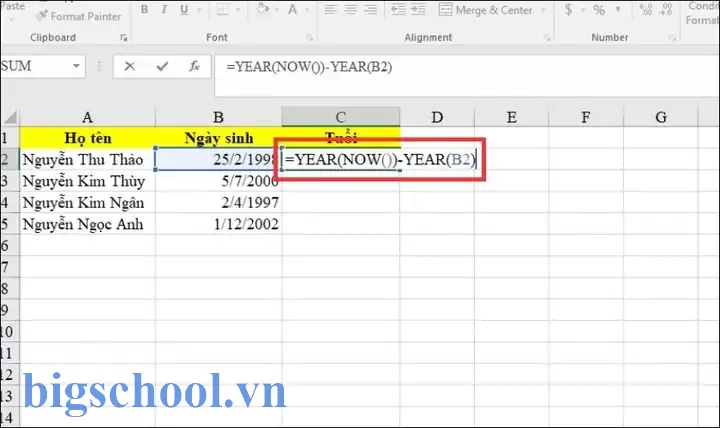Select row 3 header

(10, 181)
